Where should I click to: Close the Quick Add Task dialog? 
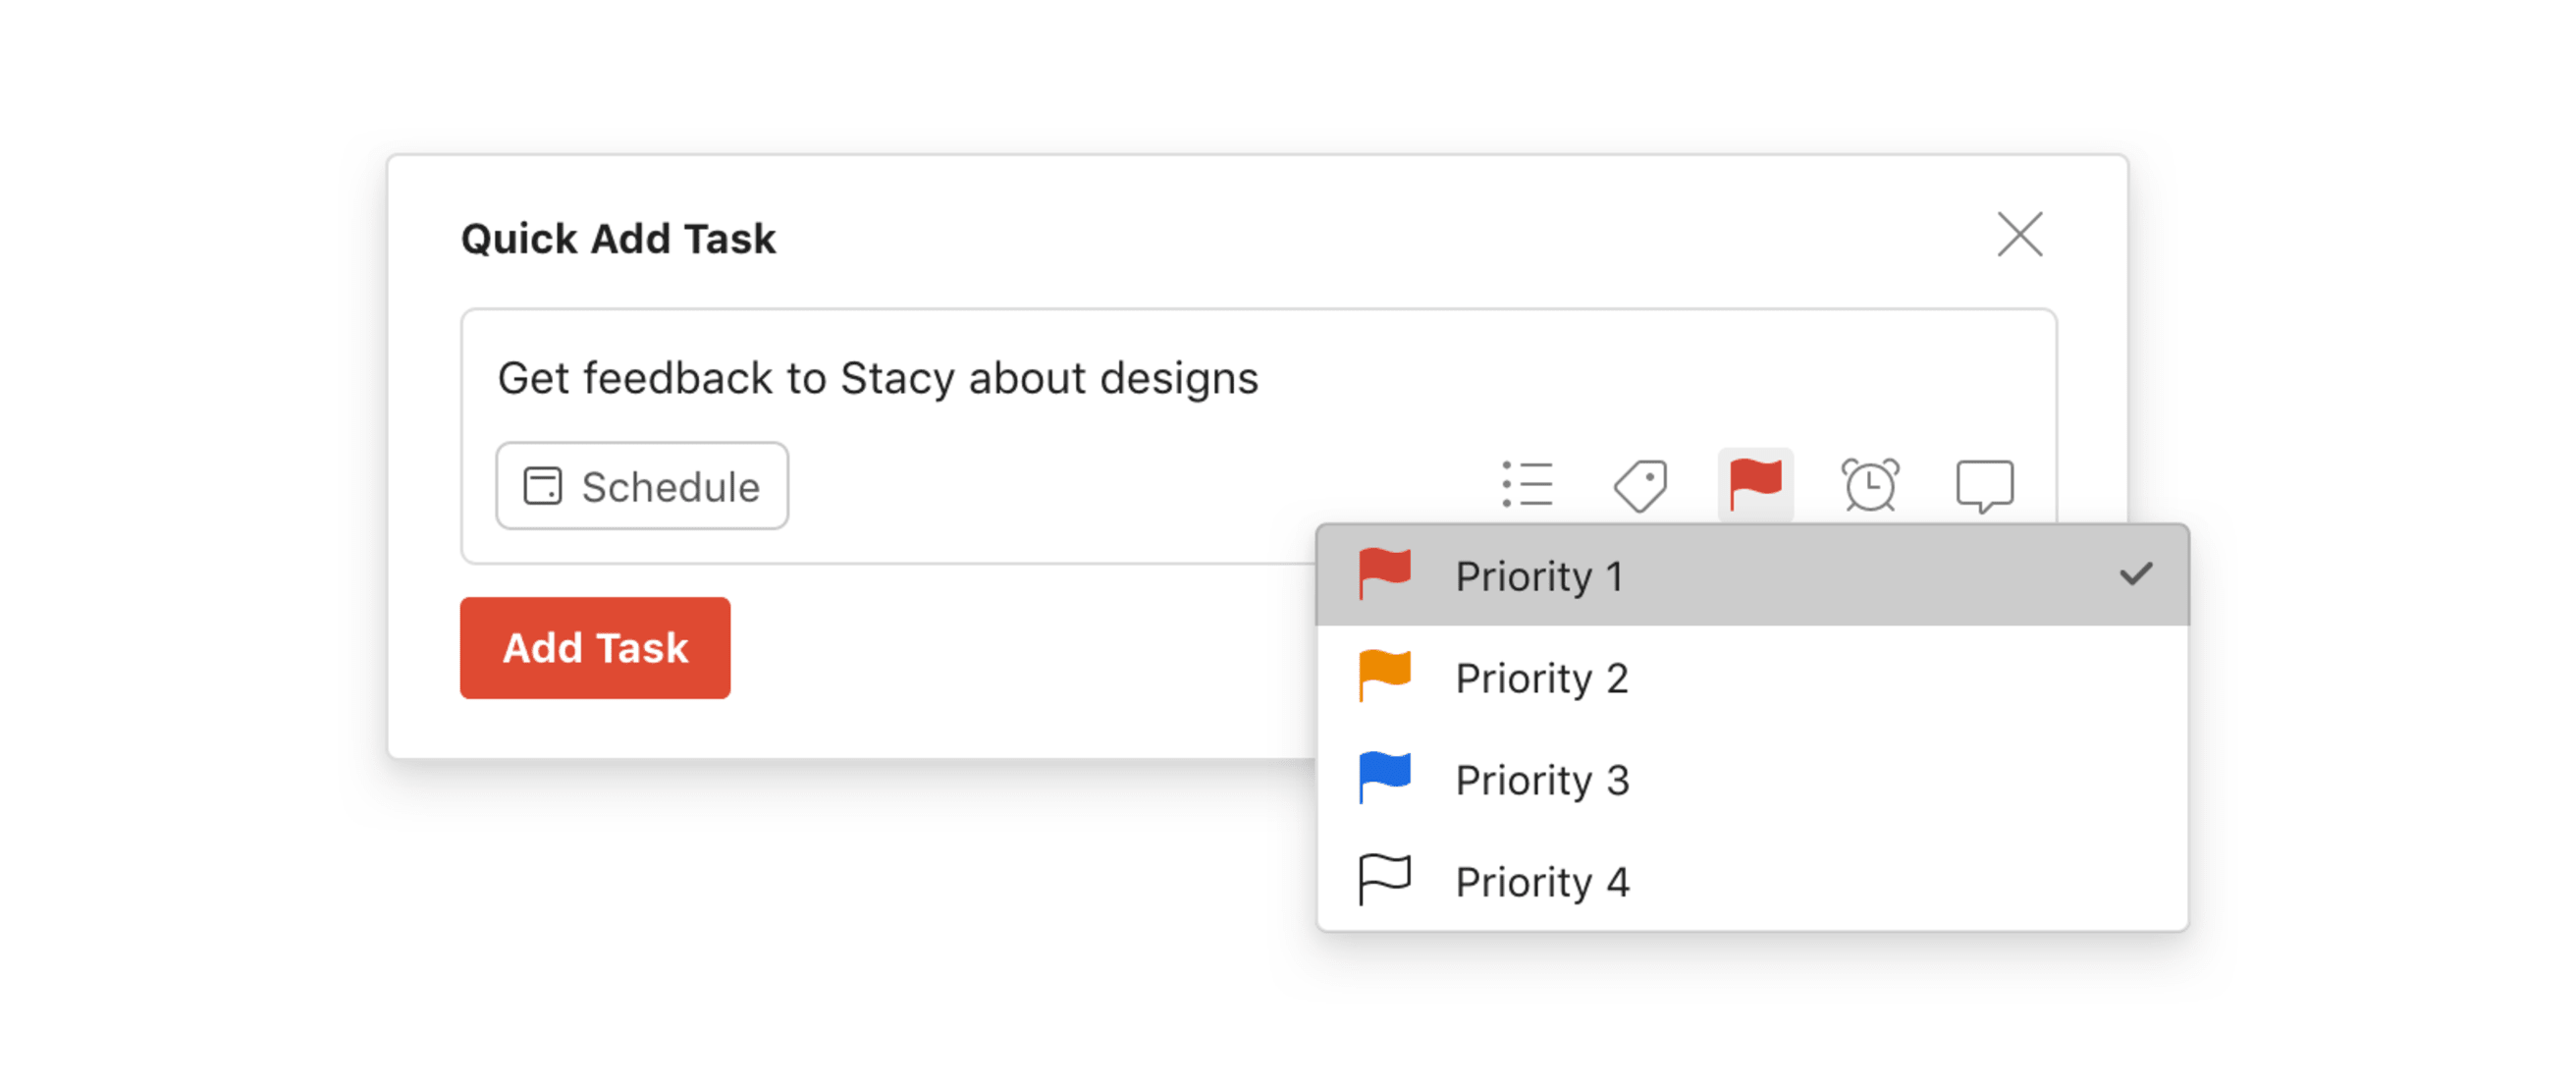tap(2019, 235)
